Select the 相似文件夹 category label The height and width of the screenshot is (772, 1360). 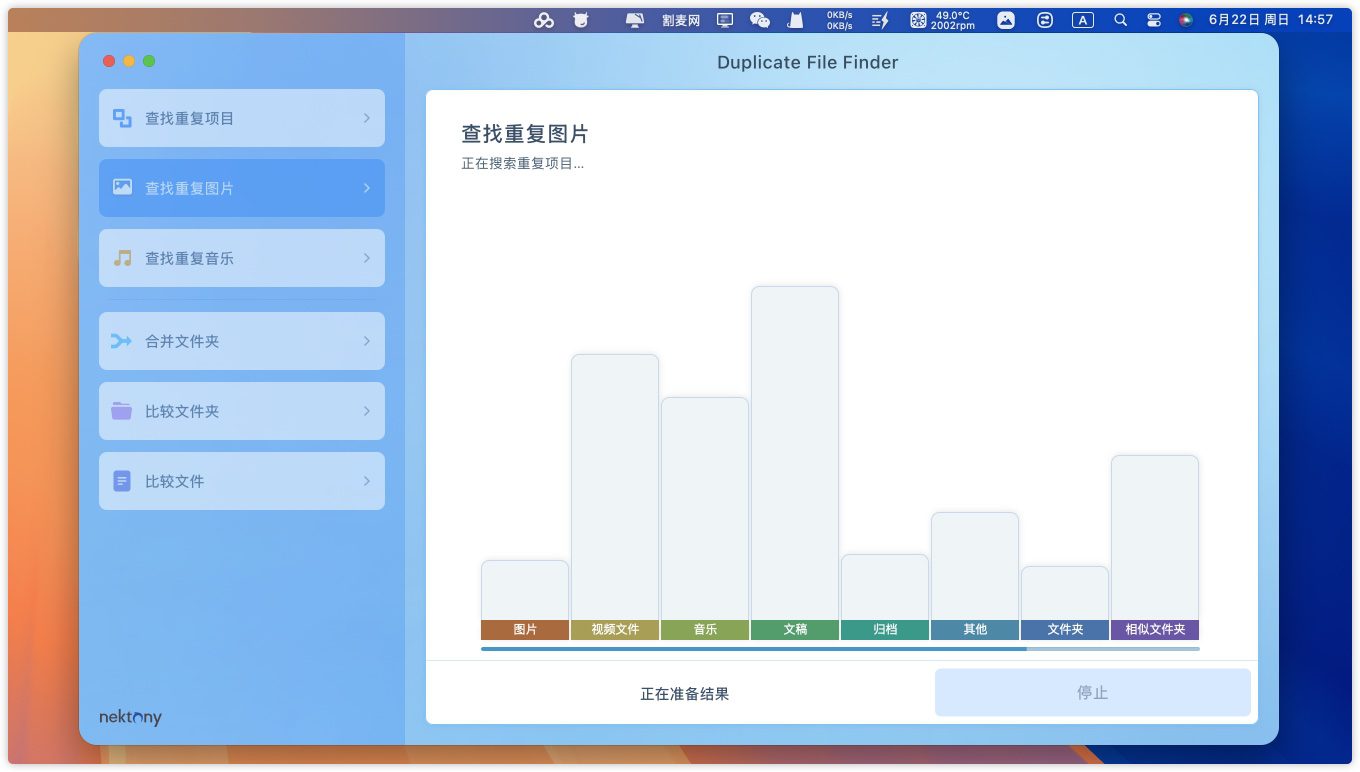1155,630
